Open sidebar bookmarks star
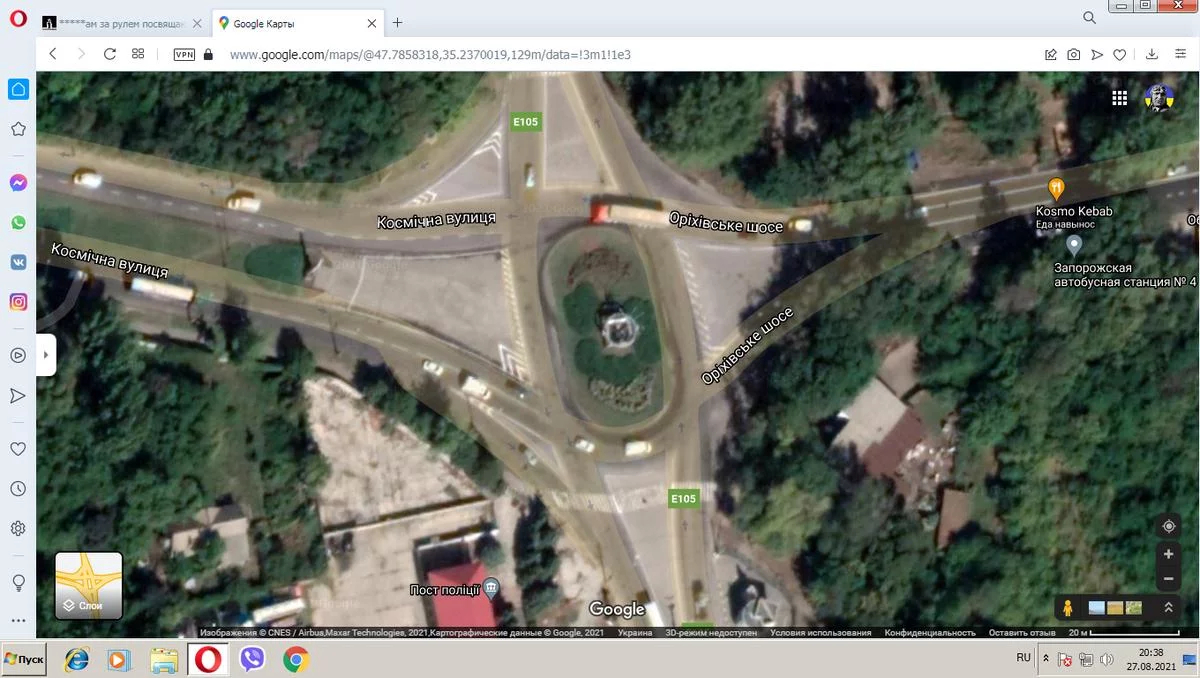The height and width of the screenshot is (678, 1200). coord(18,129)
